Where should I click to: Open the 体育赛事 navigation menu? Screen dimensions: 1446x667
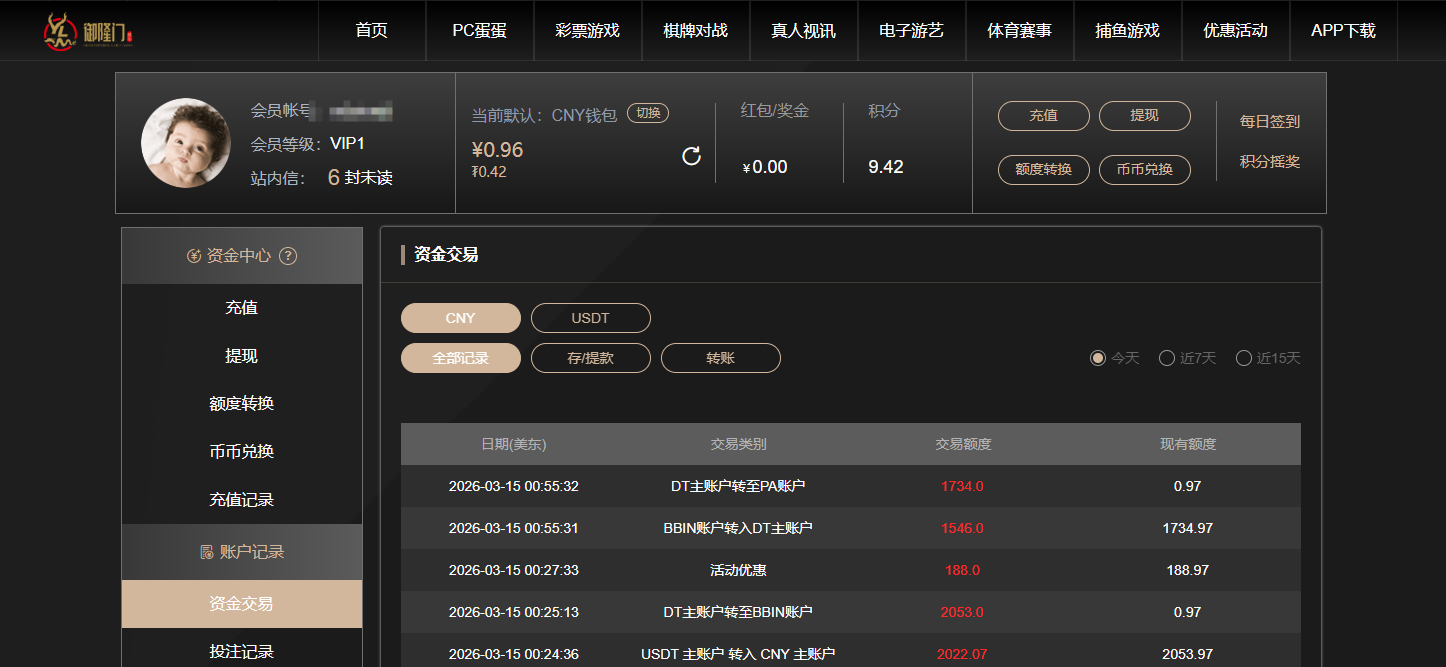1019,31
